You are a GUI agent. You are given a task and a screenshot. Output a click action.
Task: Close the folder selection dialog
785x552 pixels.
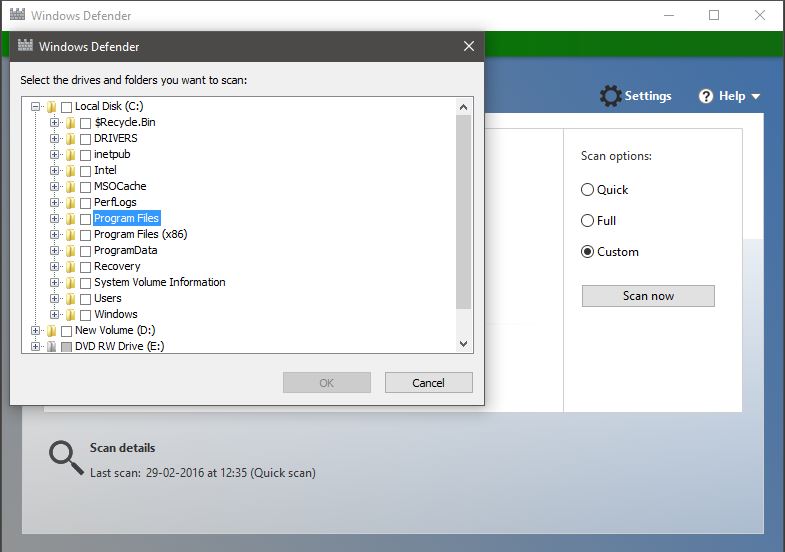tap(469, 46)
